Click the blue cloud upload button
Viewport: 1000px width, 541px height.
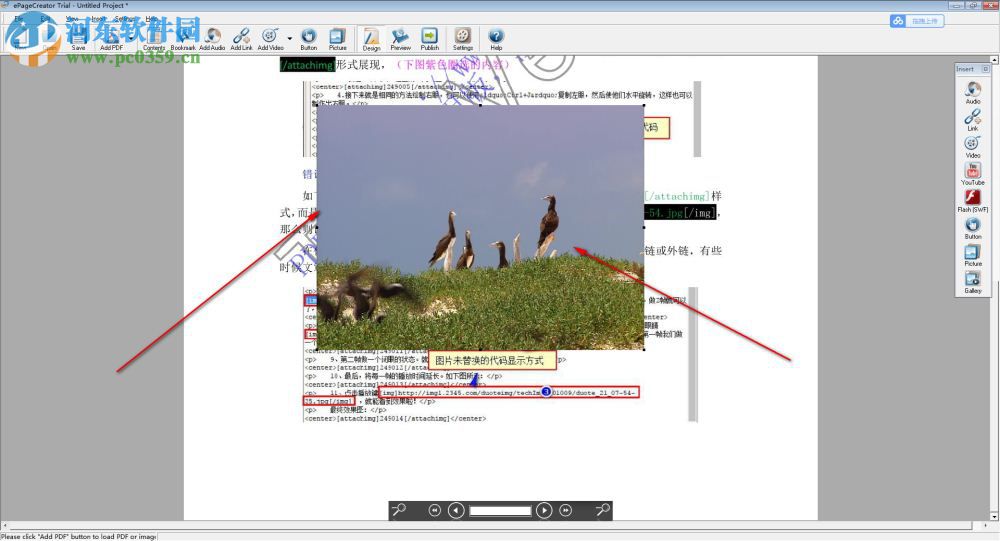[916, 21]
